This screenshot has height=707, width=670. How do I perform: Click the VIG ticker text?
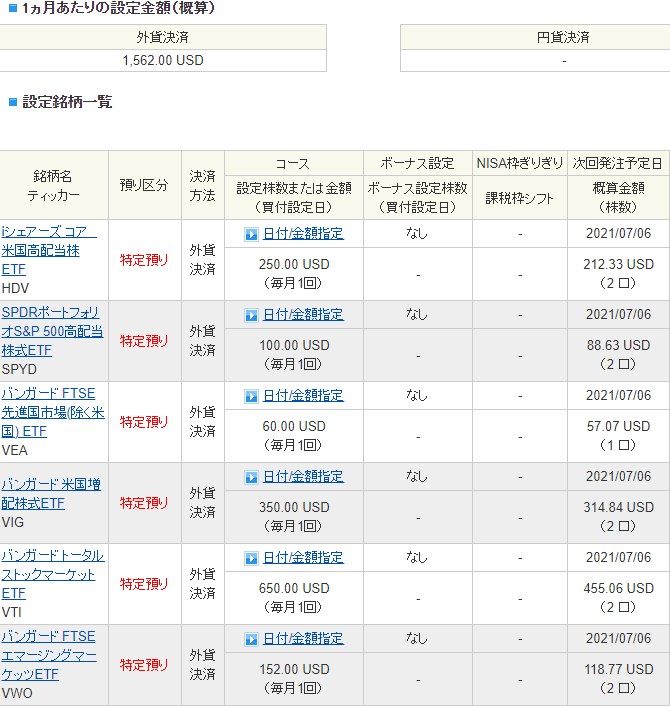[13, 522]
